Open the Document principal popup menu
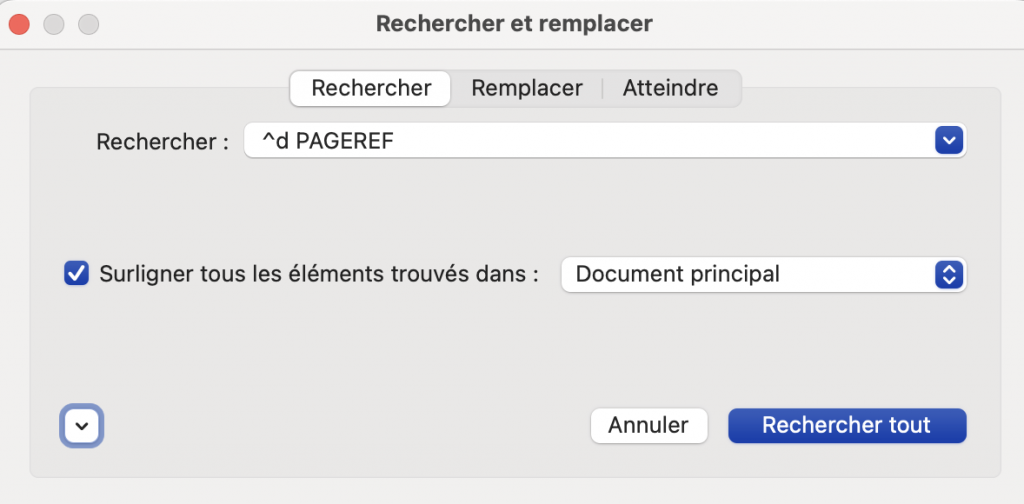Image resolution: width=1024 pixels, height=504 pixels. pyautogui.click(x=763, y=274)
